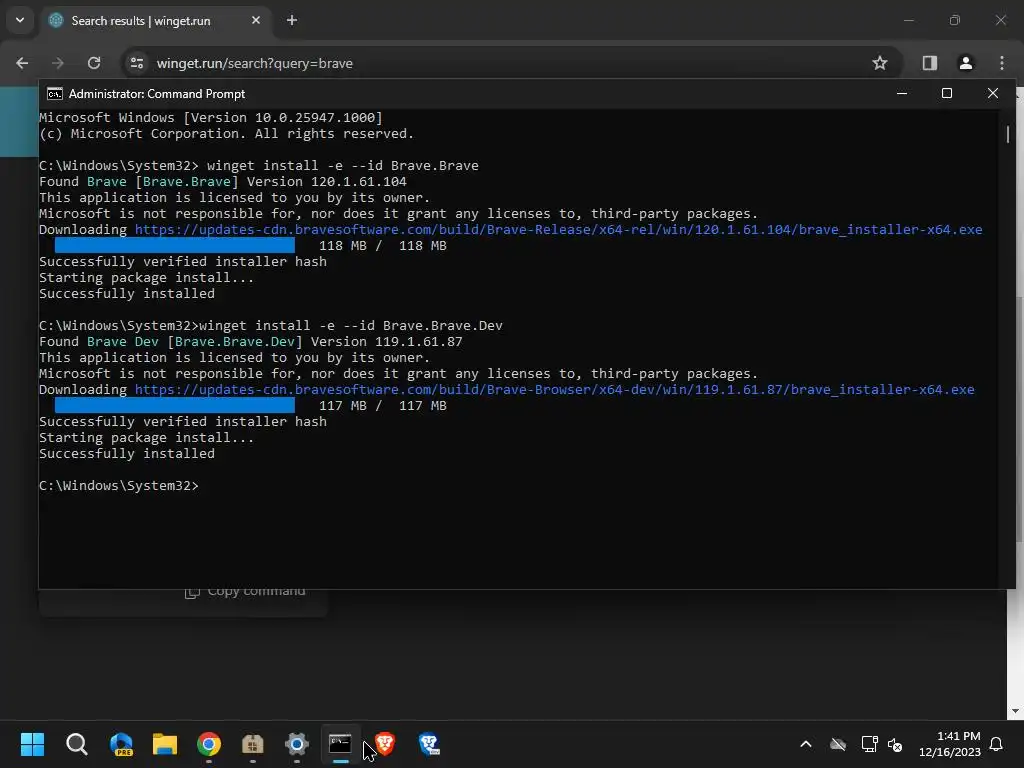
Task: Bookmark this page with the star
Action: (880, 63)
